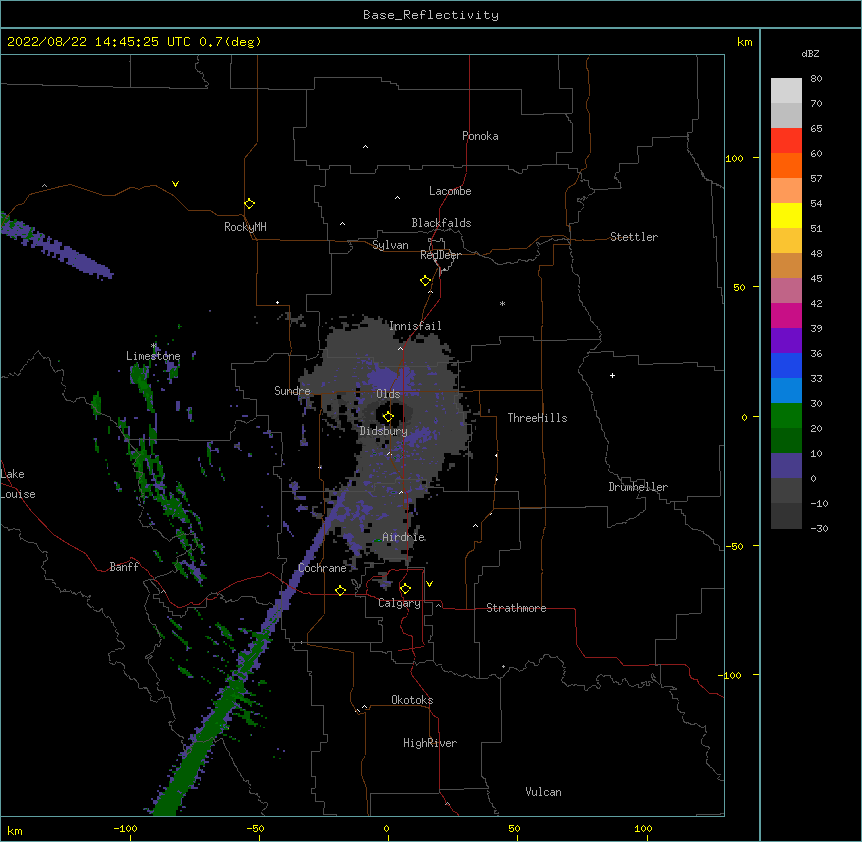Click the yellow diamond marker below the Cochrane label
This screenshot has height=842, width=862.
(340, 590)
